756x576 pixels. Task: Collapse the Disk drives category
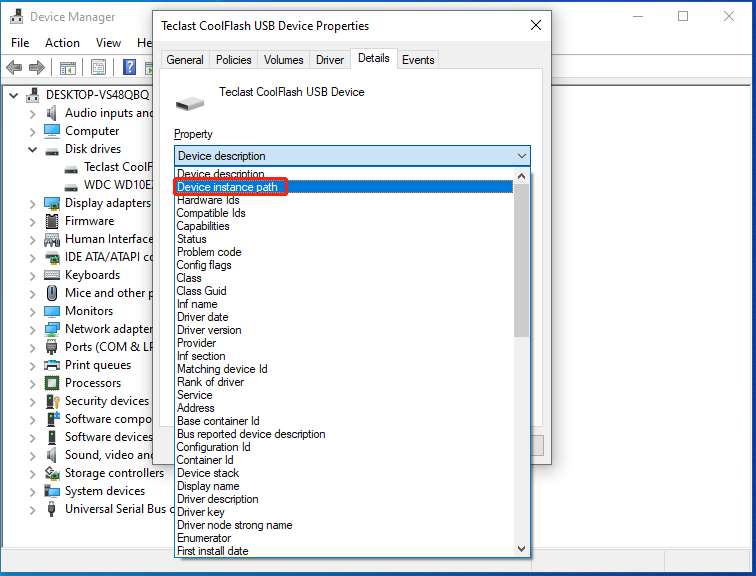(x=32, y=149)
